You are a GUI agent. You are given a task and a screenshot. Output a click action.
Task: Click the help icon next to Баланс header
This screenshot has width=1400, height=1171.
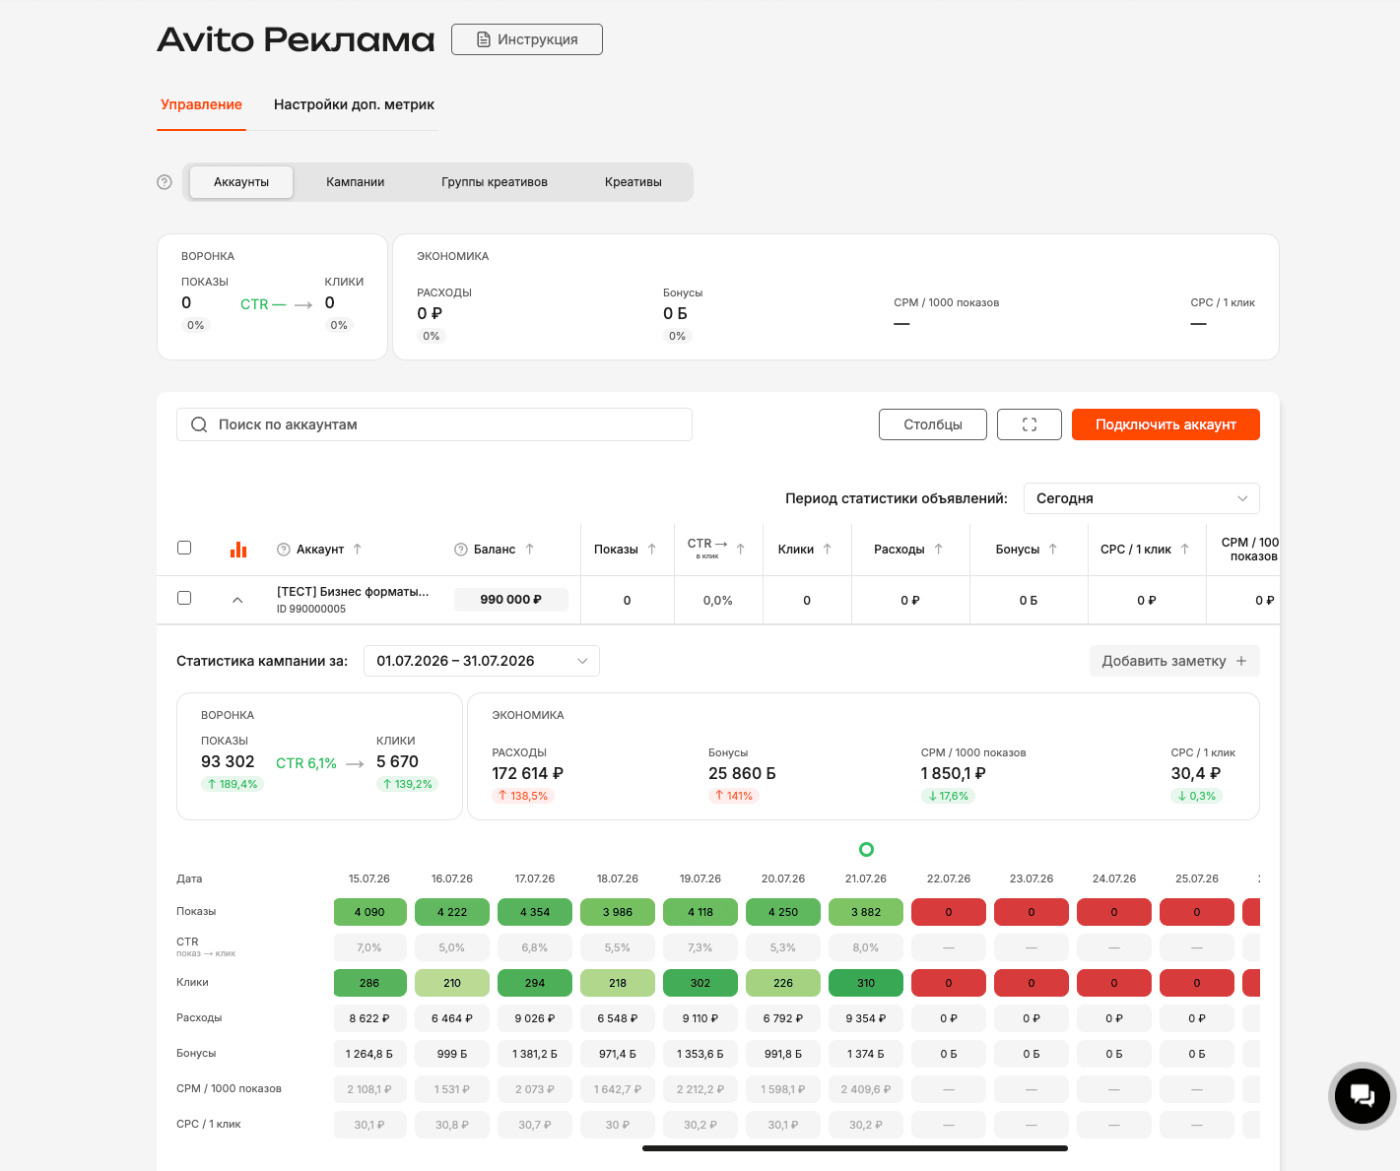tap(461, 549)
